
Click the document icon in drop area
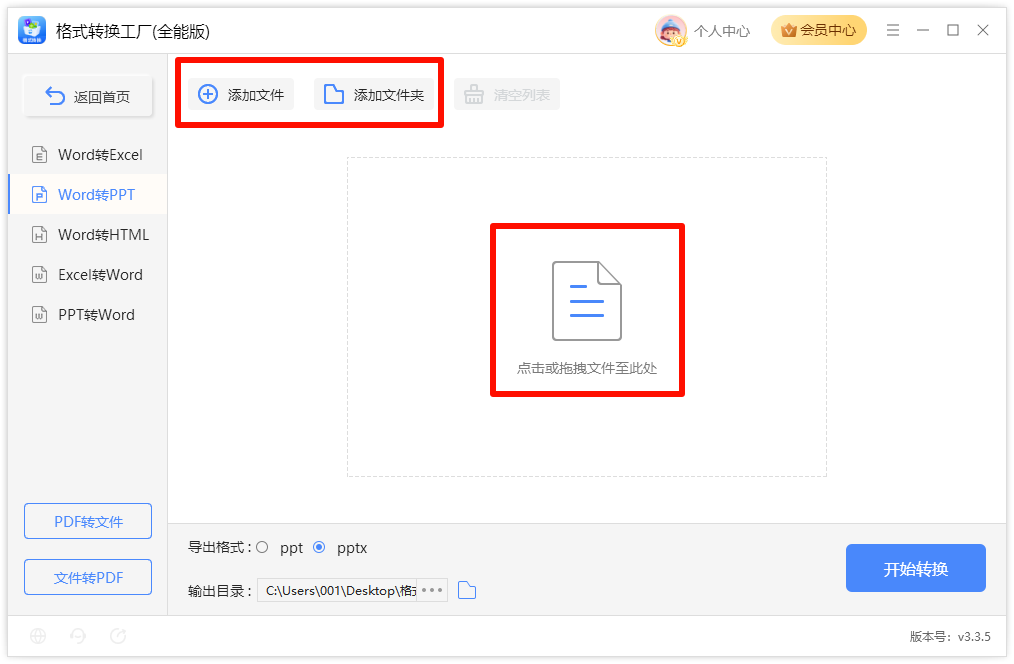click(x=587, y=301)
